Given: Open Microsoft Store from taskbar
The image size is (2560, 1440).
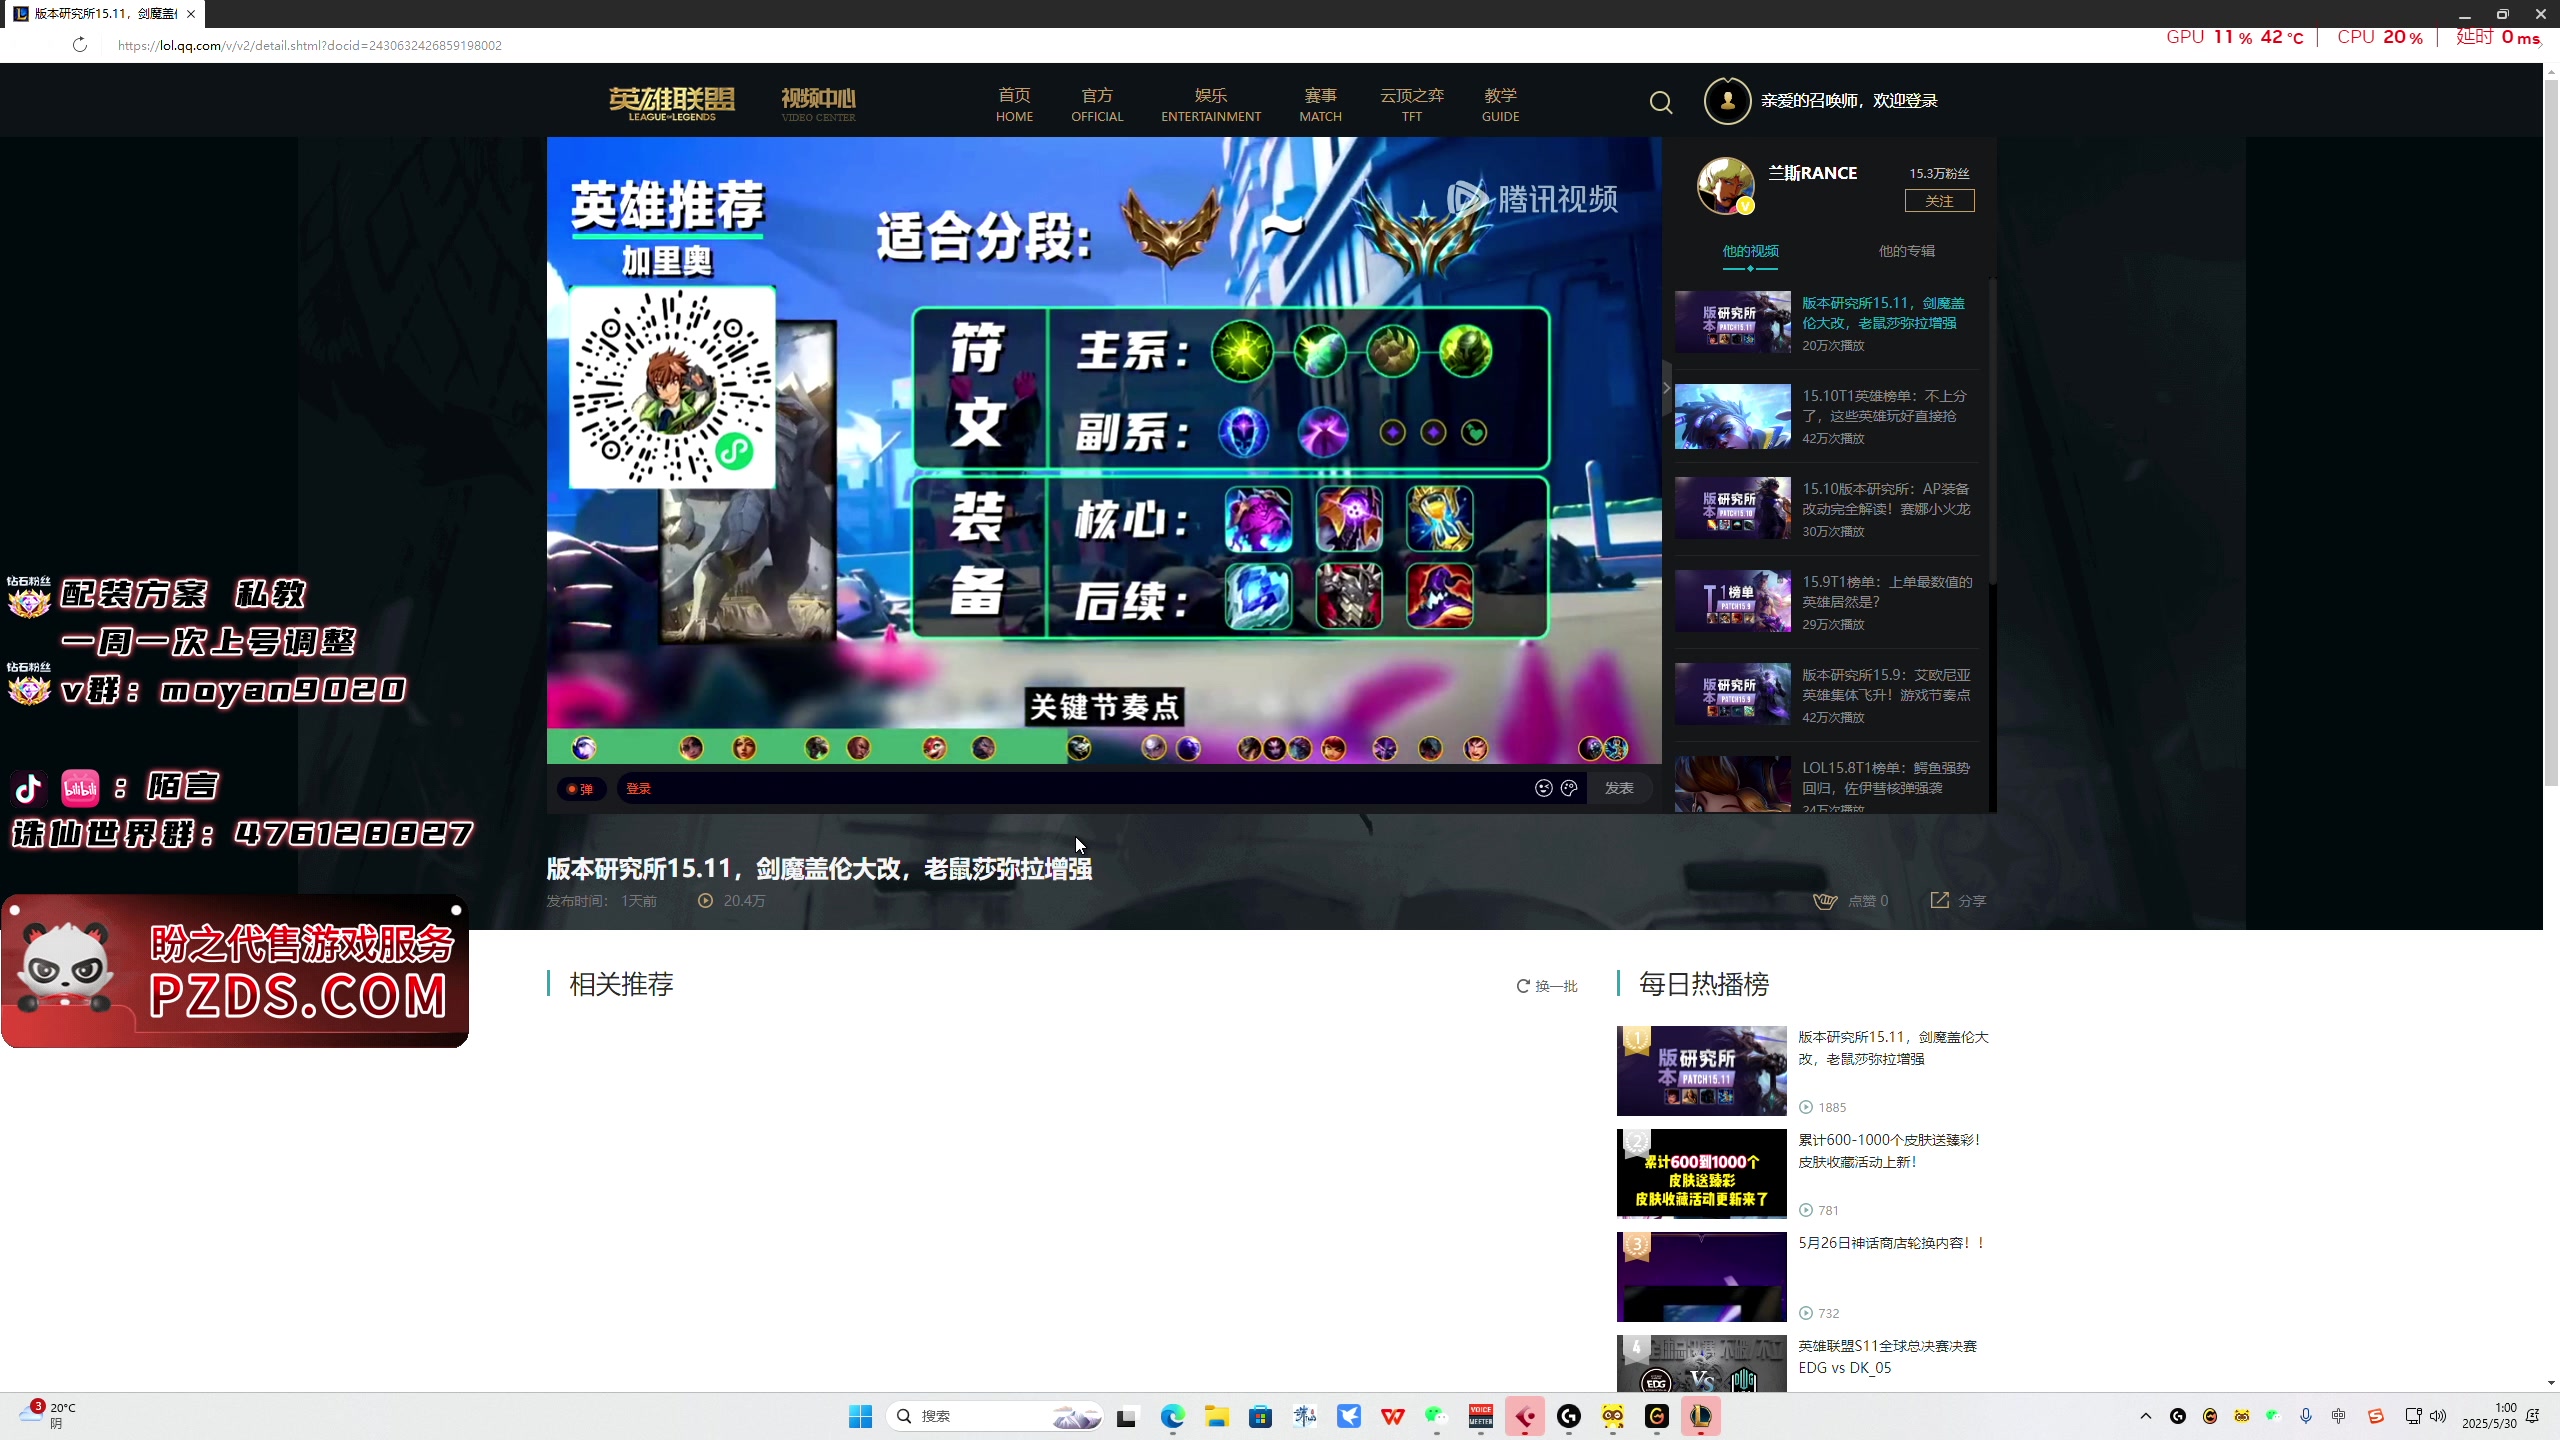Looking at the screenshot, I should point(1260,1416).
